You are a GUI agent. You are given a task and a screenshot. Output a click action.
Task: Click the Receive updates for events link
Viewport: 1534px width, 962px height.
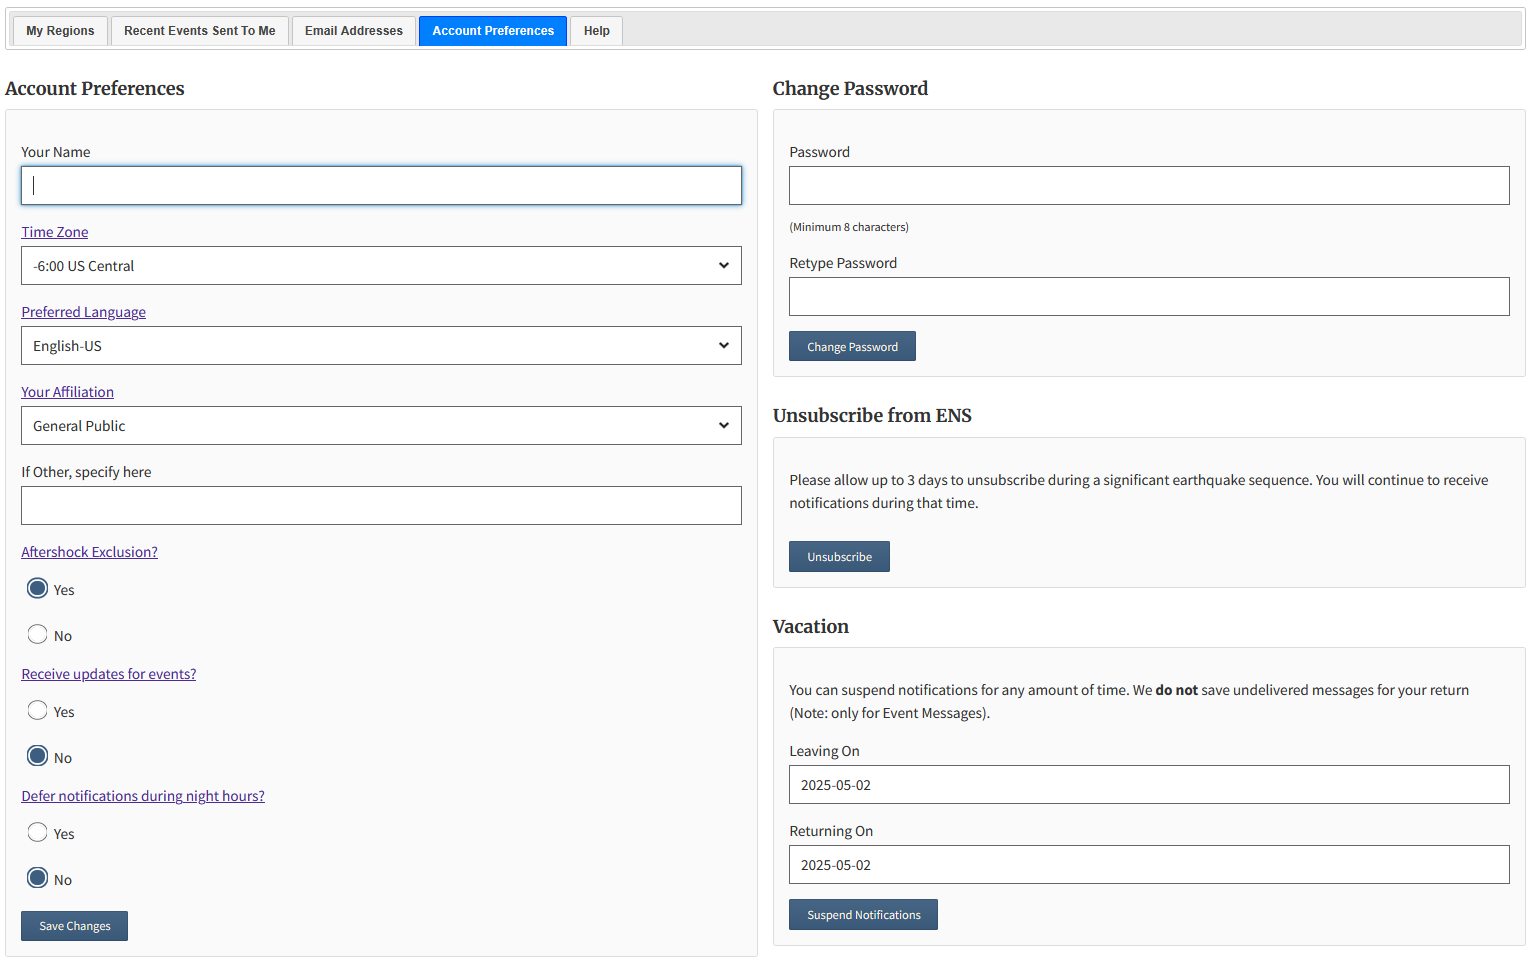pyautogui.click(x=109, y=674)
